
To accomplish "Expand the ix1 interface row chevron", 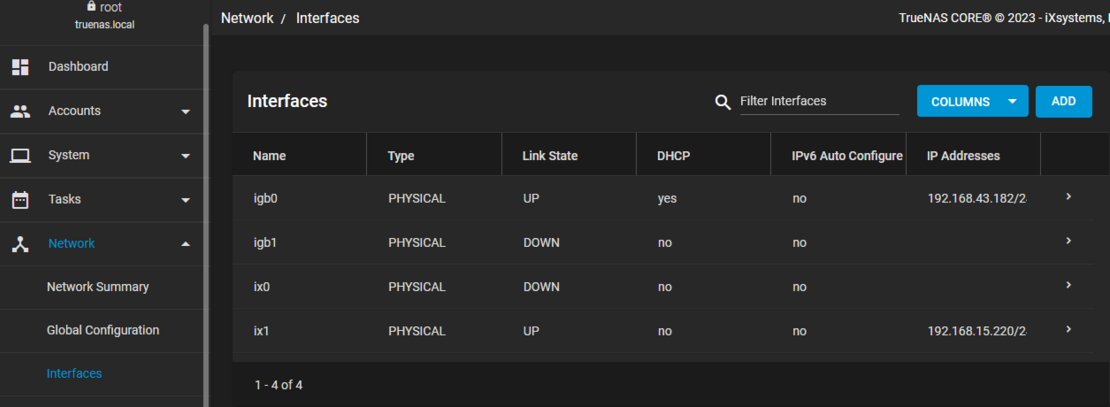I will [x=1068, y=329].
